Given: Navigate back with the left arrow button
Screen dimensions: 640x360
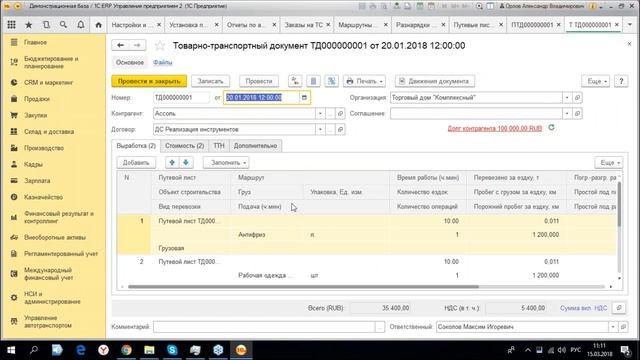Looking at the screenshot, I should point(120,45).
